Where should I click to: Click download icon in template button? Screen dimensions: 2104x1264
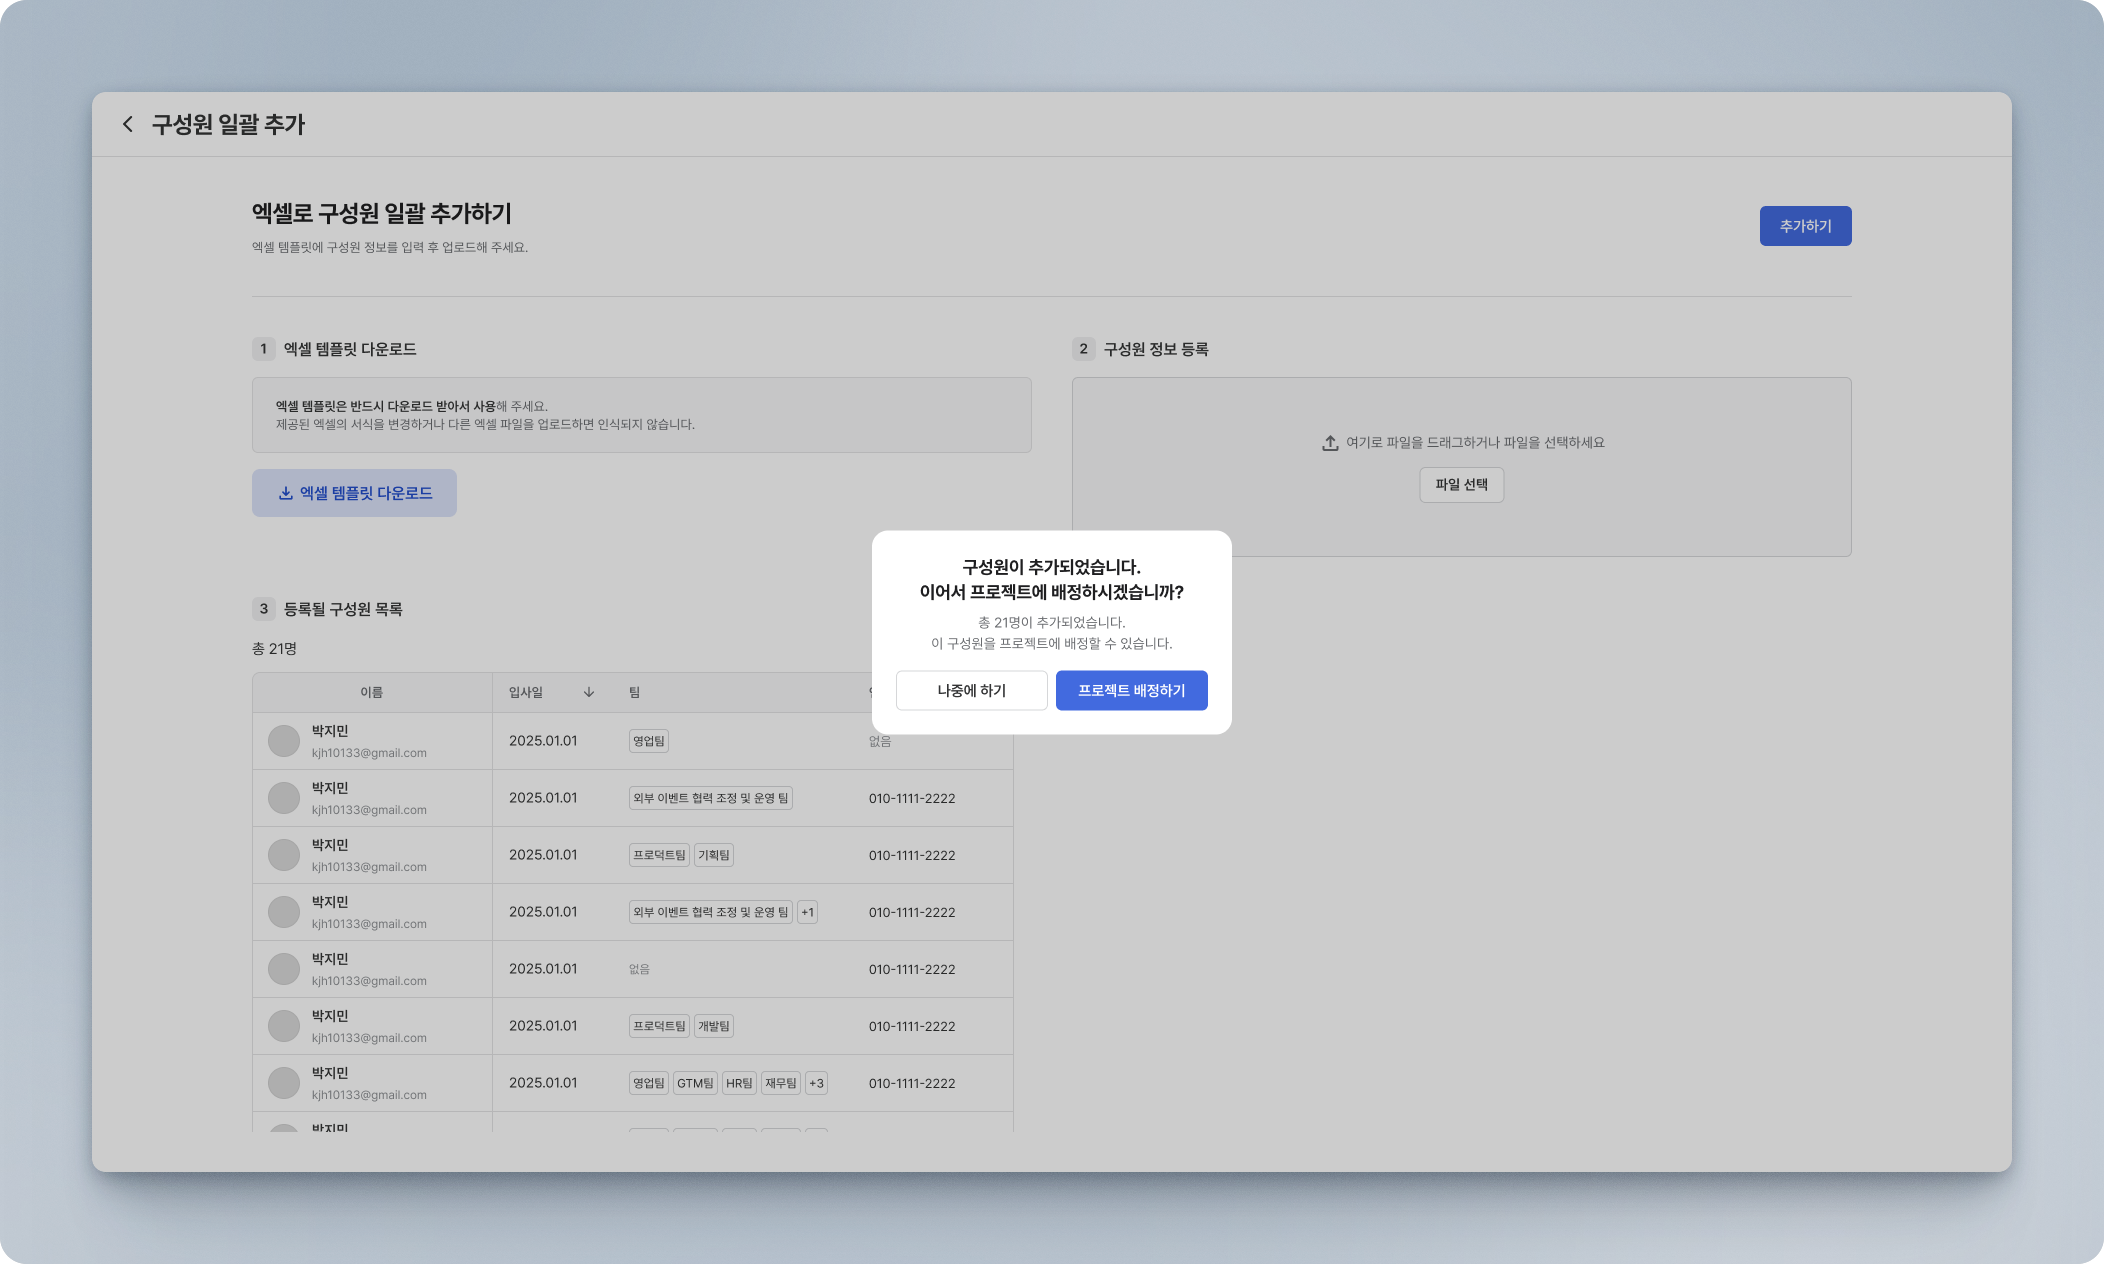pyautogui.click(x=285, y=493)
